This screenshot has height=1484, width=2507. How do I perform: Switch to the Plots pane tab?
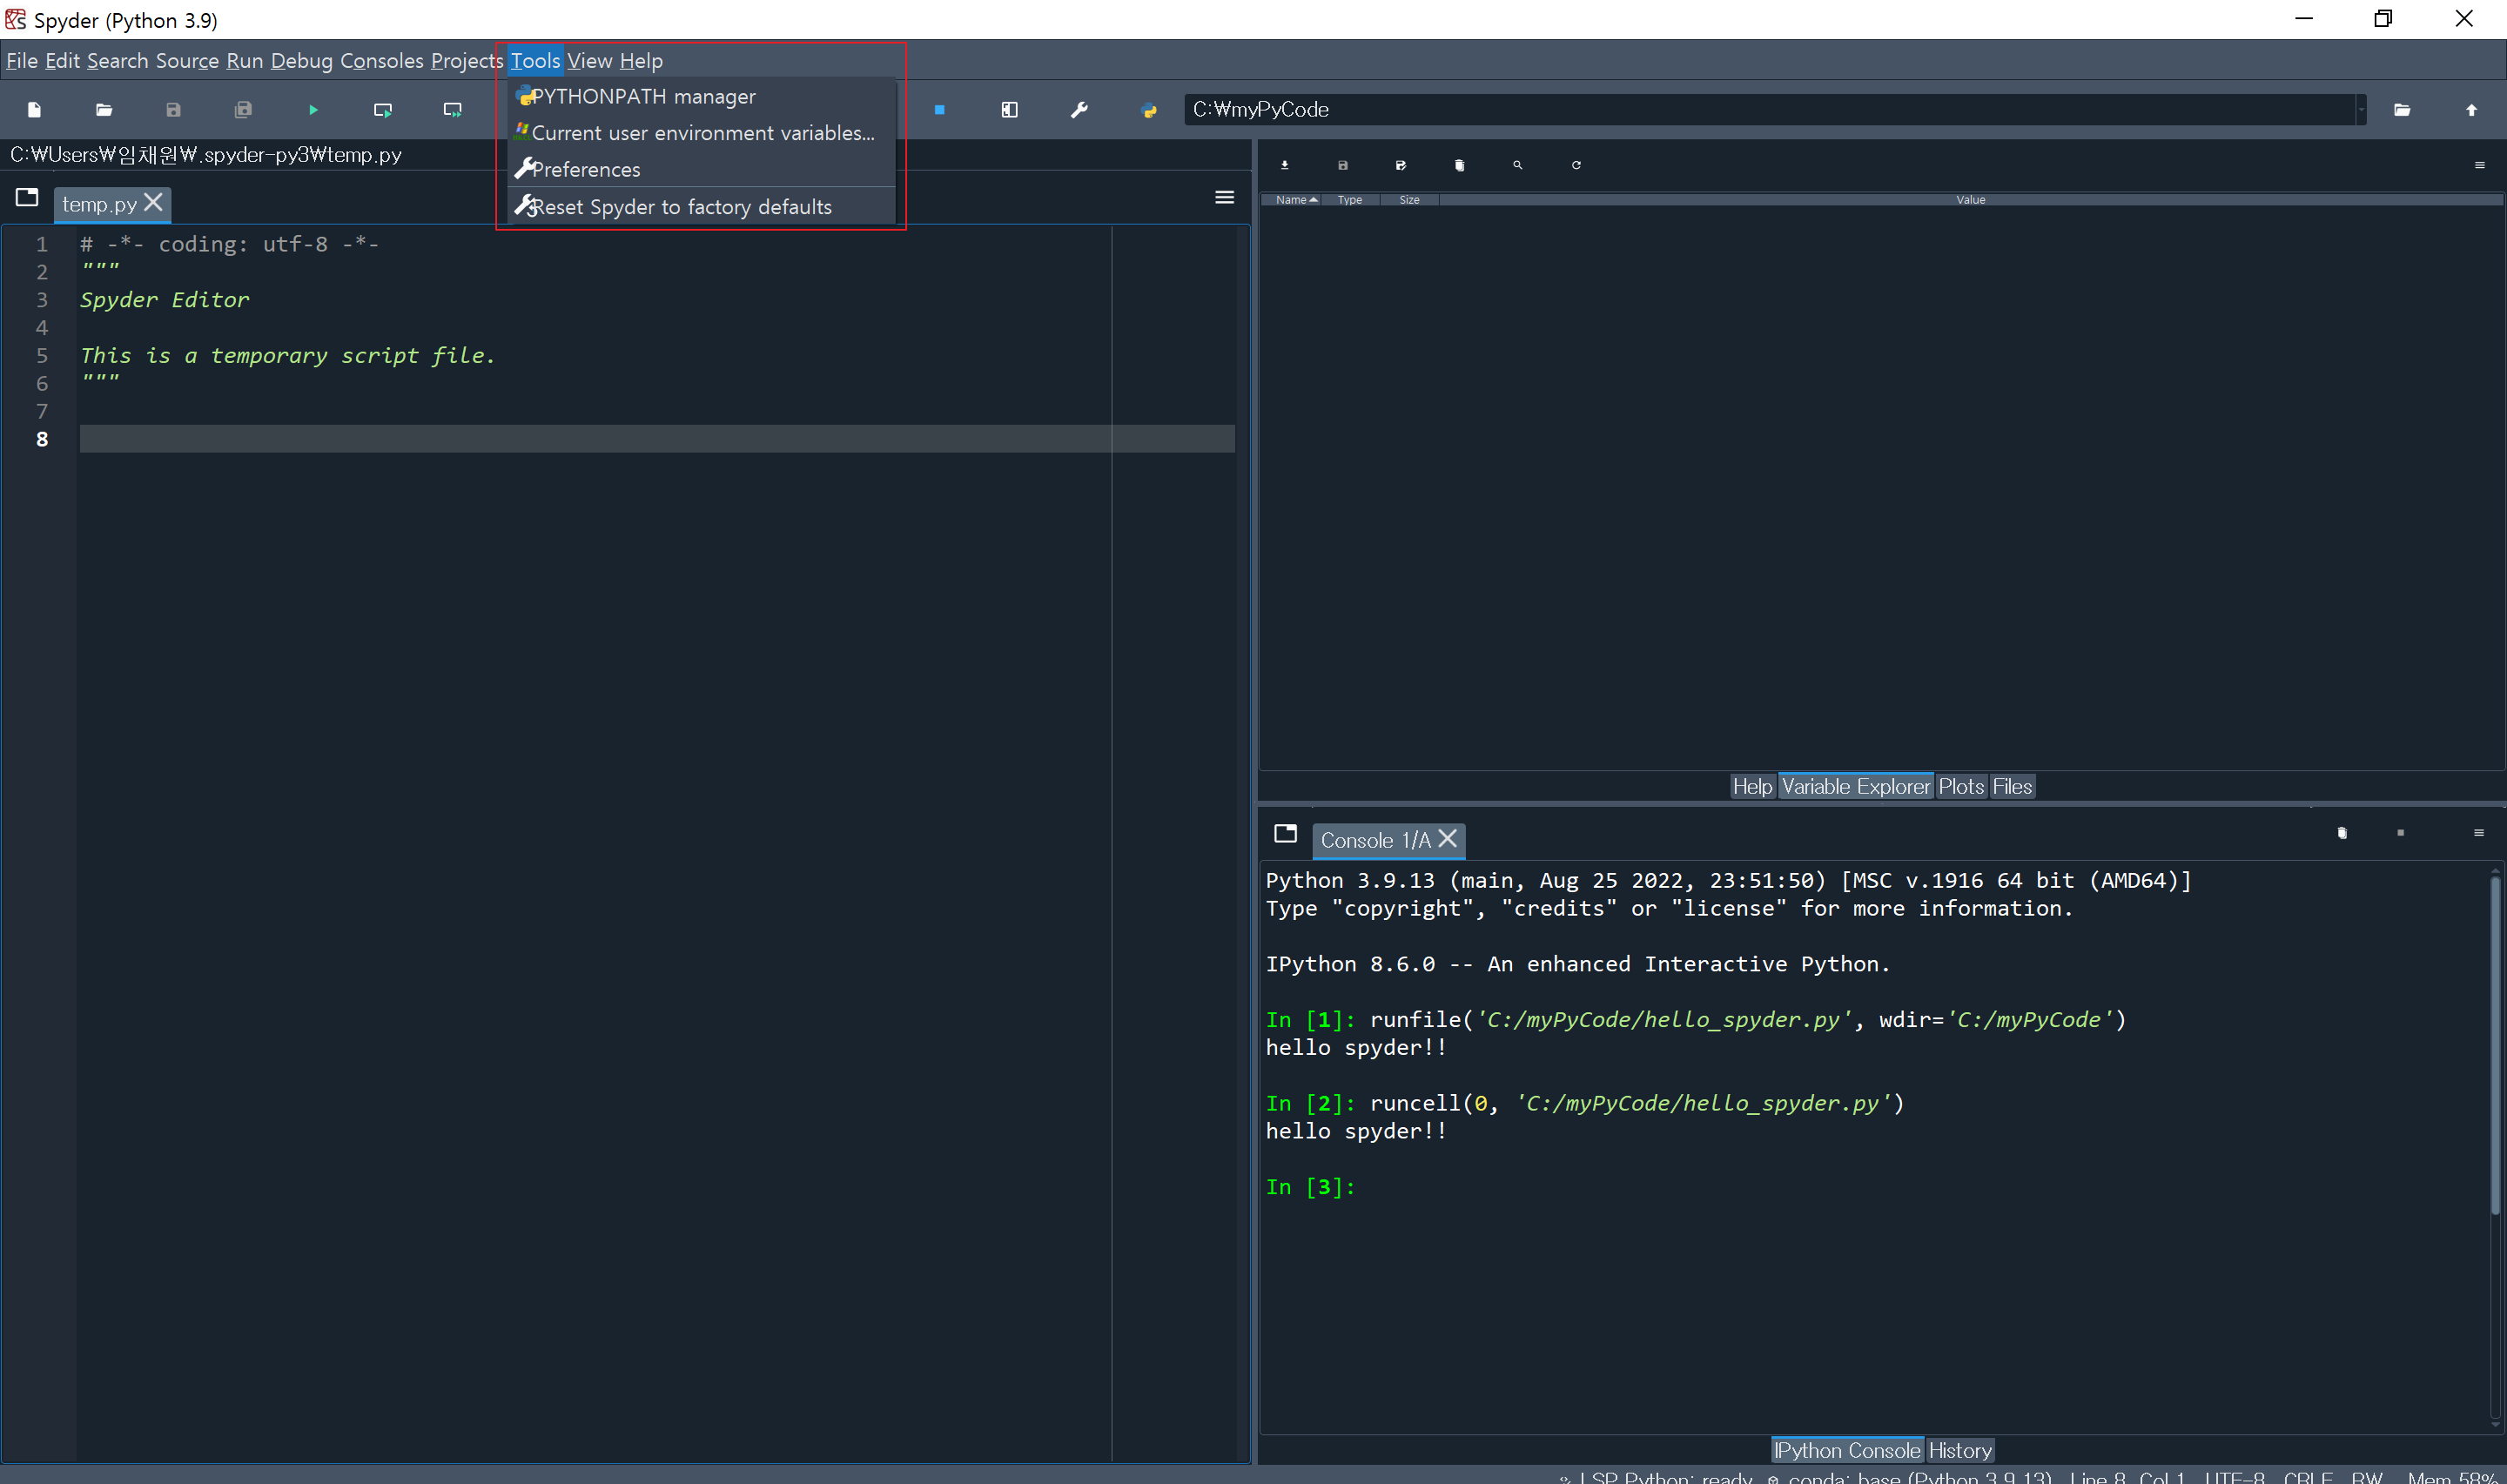pos(1960,787)
